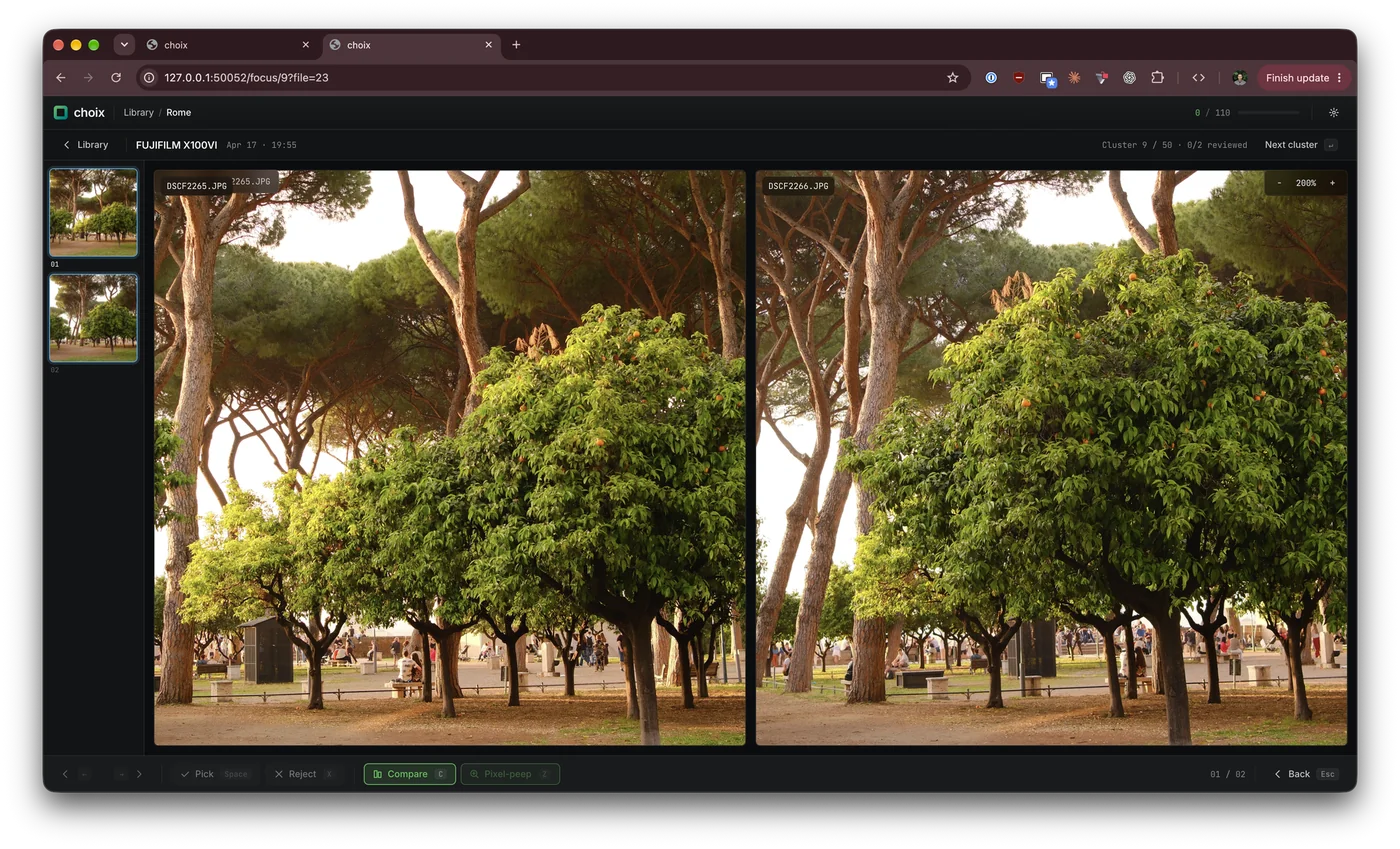Click the FUJIFILM X100VI camera label
The width and height of the screenshot is (1400, 849).
(x=177, y=145)
